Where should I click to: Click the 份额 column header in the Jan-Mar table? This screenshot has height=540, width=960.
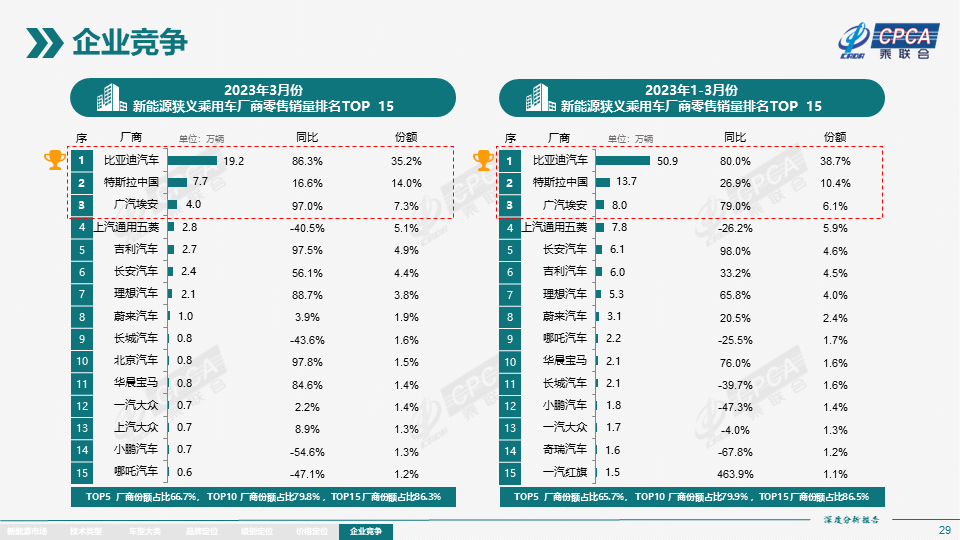[834, 137]
